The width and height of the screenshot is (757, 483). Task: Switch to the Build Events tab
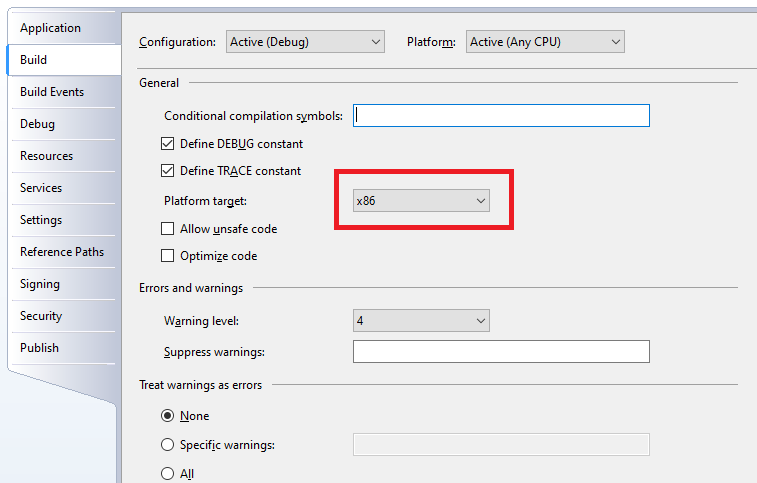[52, 92]
